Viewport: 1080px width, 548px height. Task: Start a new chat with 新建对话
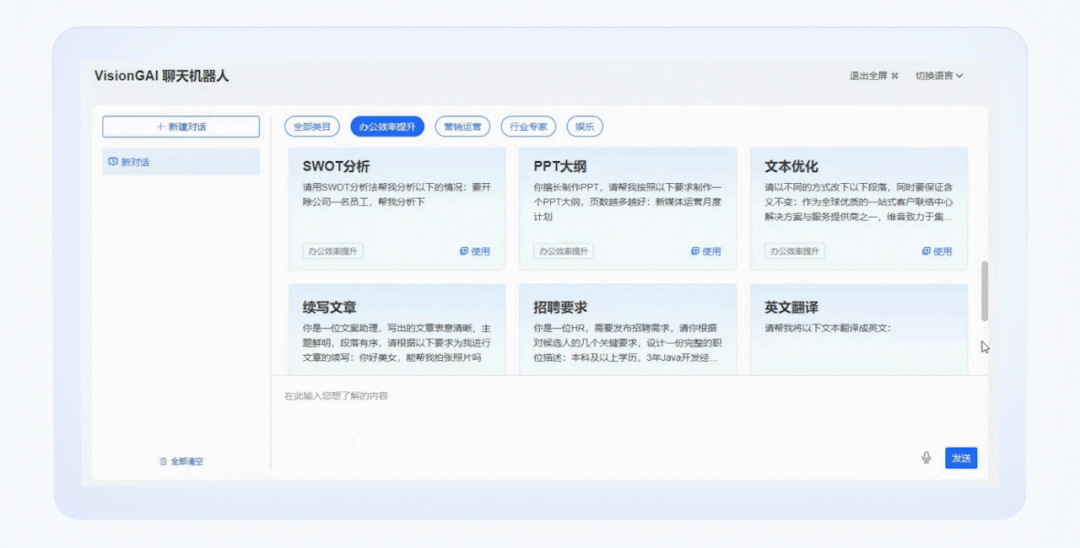(181, 127)
